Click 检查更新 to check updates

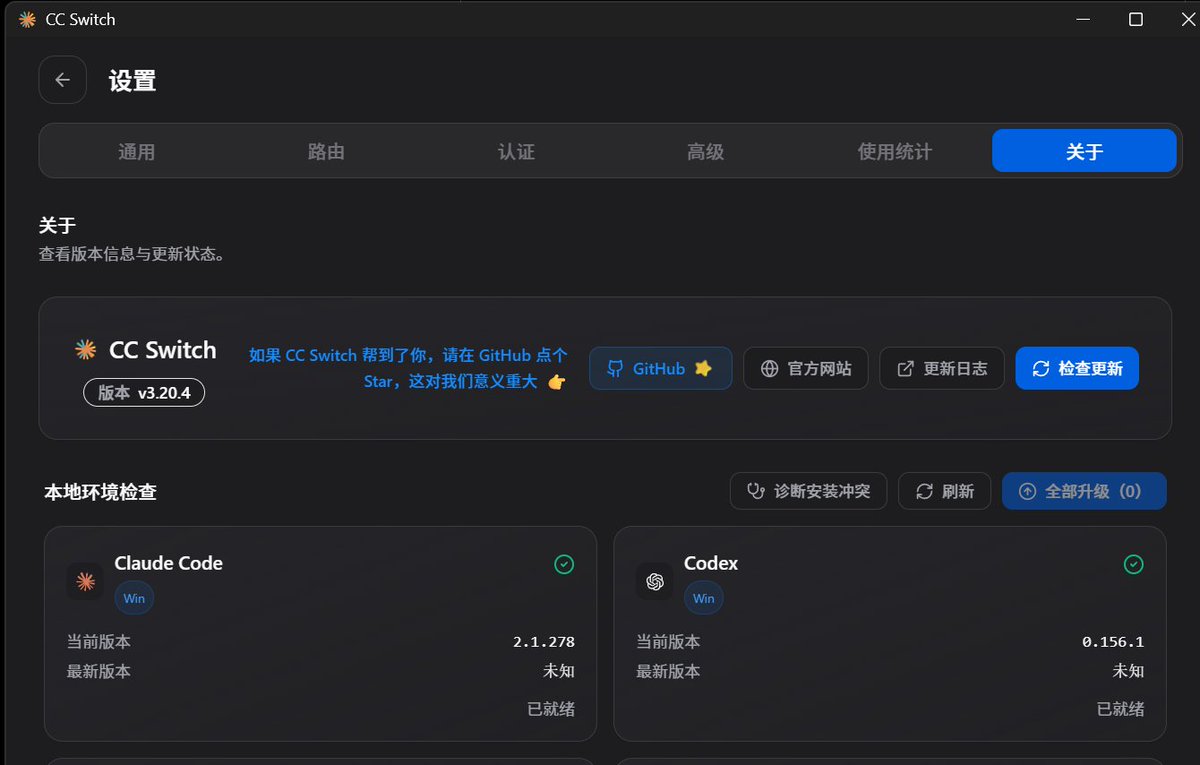[x=1077, y=368]
